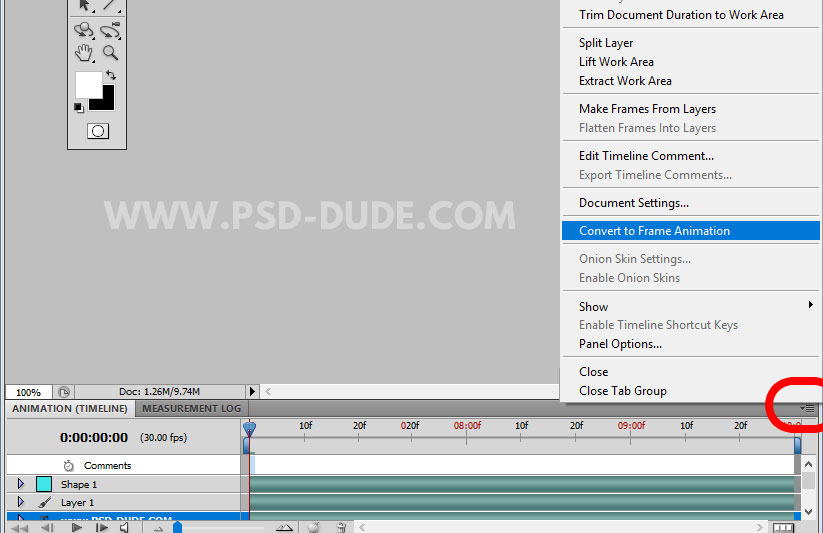
Task: Expand the Shape 1 layer properties
Action: pyautogui.click(x=21, y=483)
